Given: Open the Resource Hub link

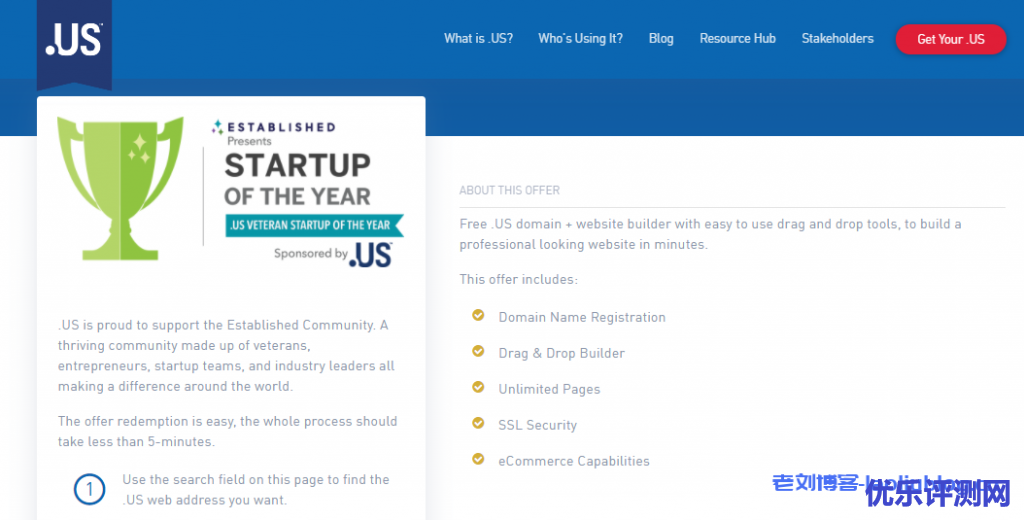Looking at the screenshot, I should coord(737,39).
